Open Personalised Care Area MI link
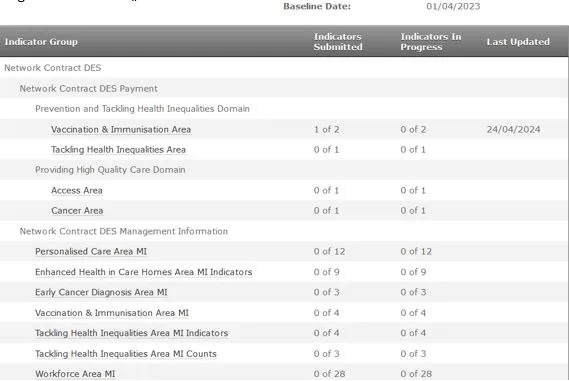 [x=91, y=251]
